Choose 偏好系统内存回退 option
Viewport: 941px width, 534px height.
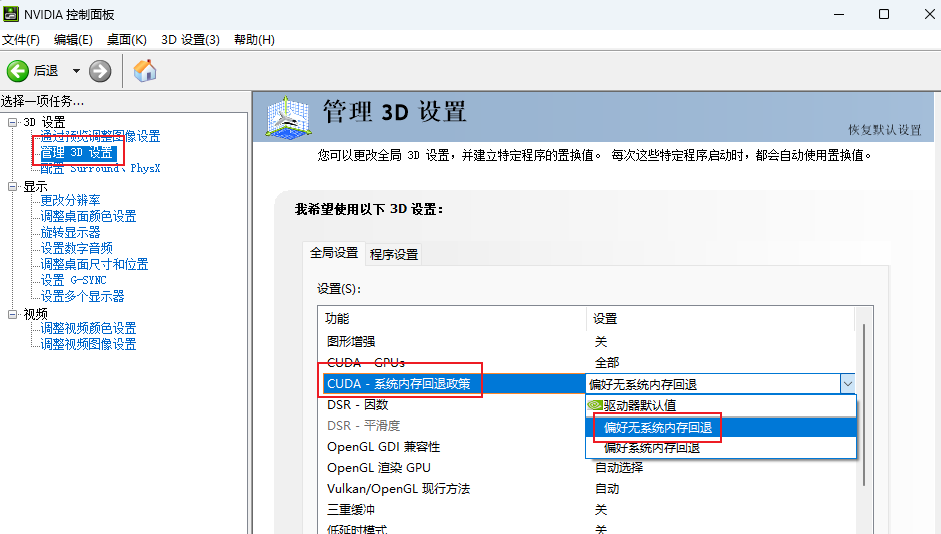[x=721, y=448]
